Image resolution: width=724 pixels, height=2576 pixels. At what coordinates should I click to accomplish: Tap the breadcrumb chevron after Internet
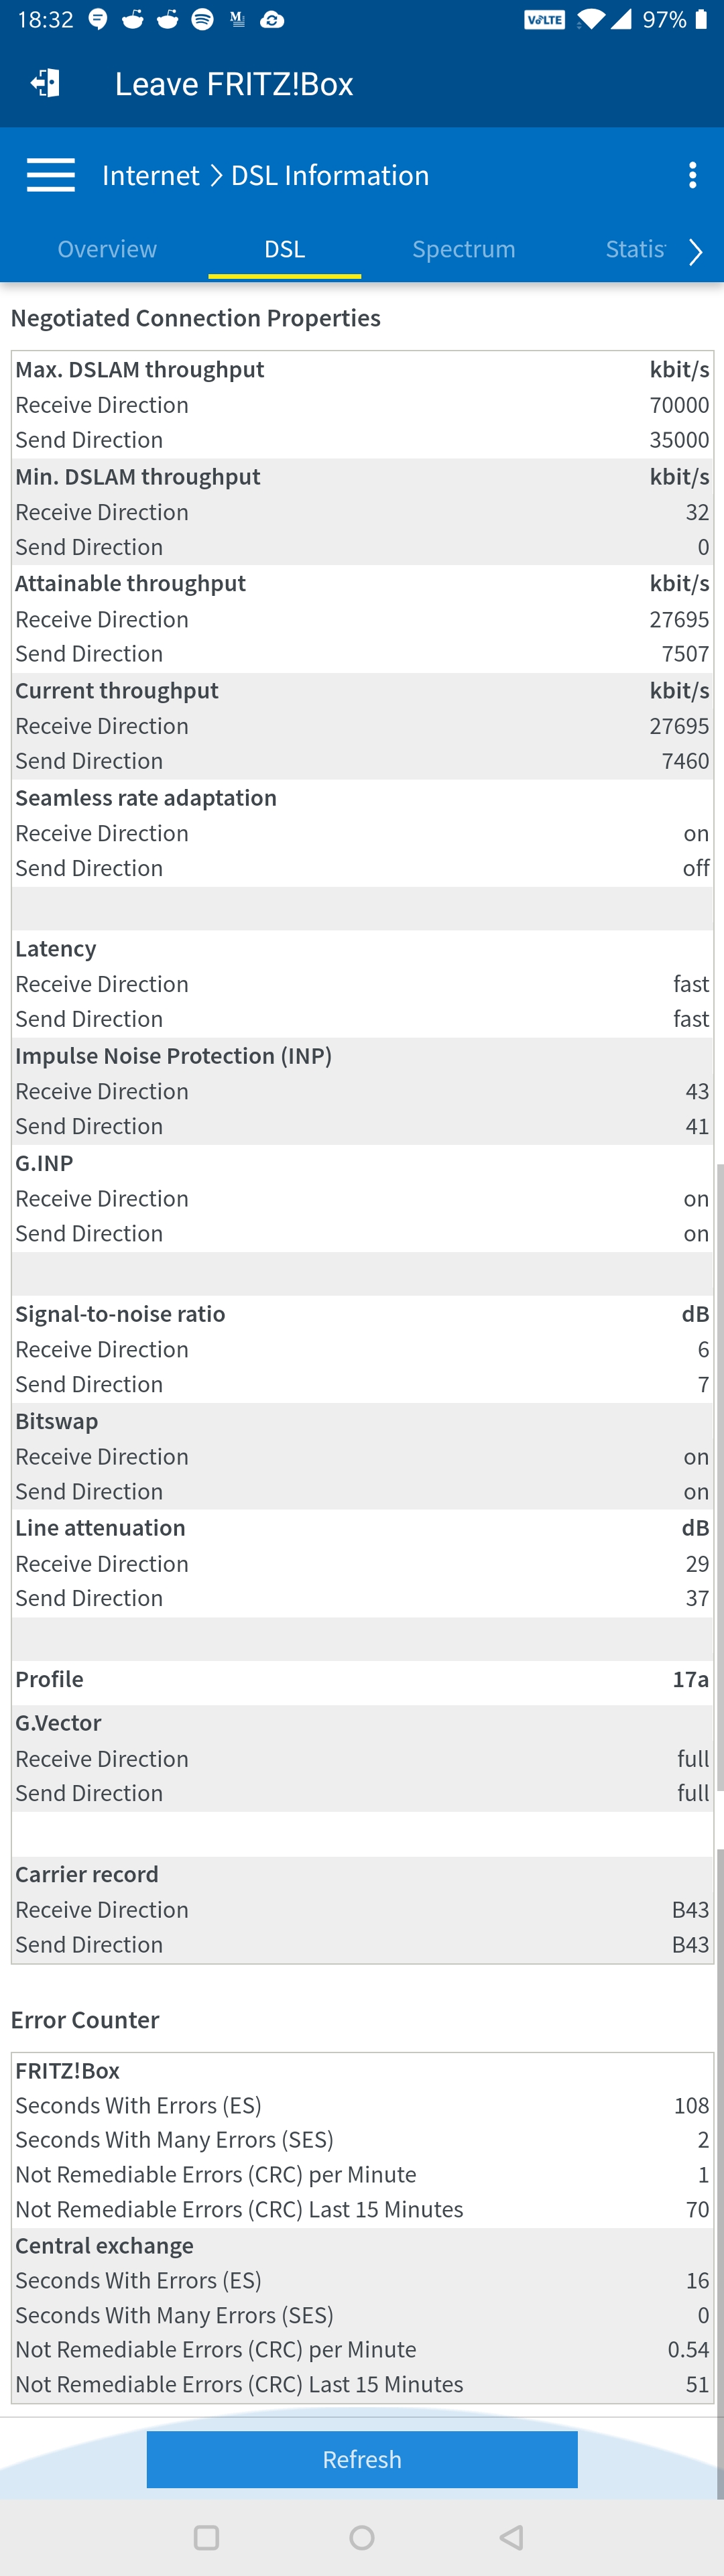point(216,176)
